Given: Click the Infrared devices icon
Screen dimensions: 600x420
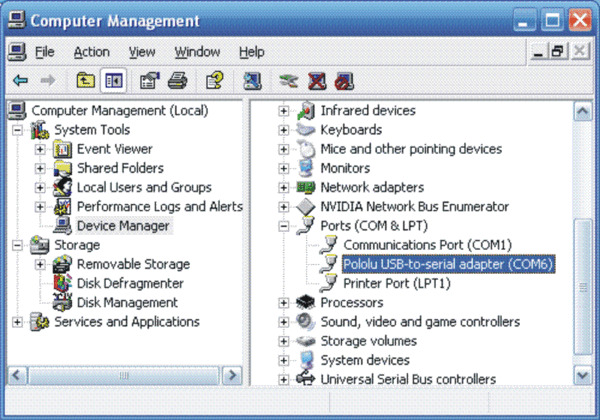Looking at the screenshot, I should [x=306, y=111].
